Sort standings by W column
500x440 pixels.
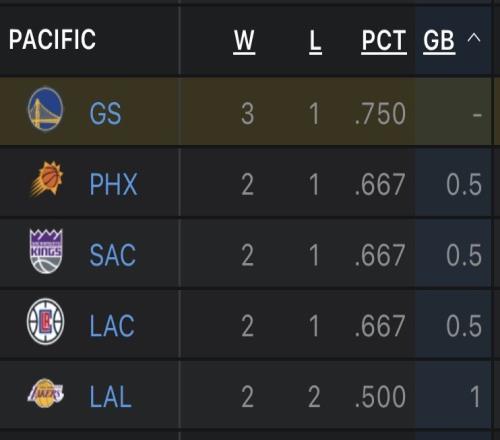point(244,42)
